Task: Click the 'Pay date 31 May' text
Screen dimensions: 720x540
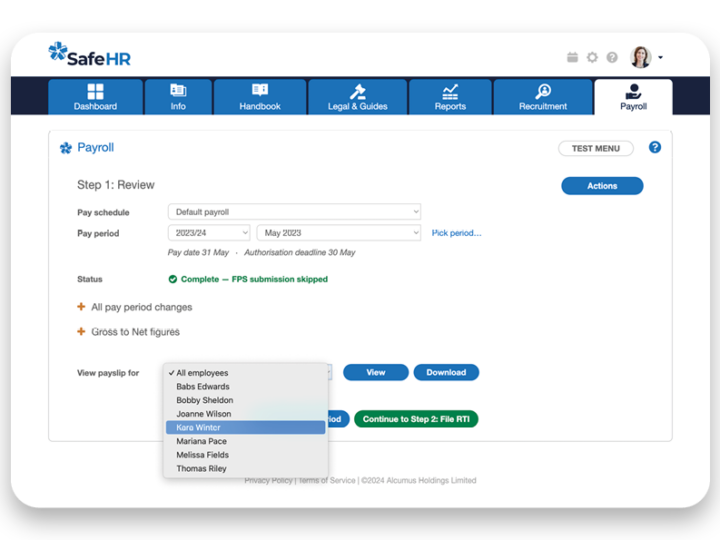Action: (x=198, y=253)
